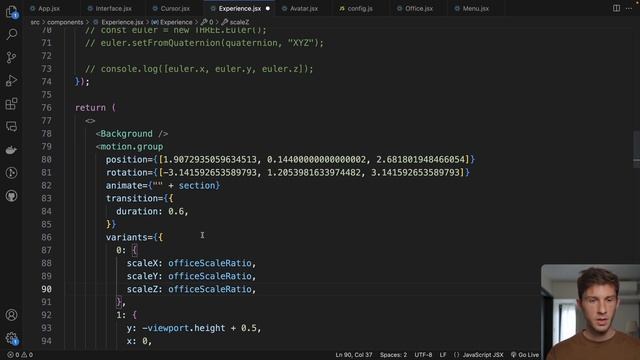Click the console.log comment line
The width and height of the screenshot is (640, 360).
click(x=199, y=69)
